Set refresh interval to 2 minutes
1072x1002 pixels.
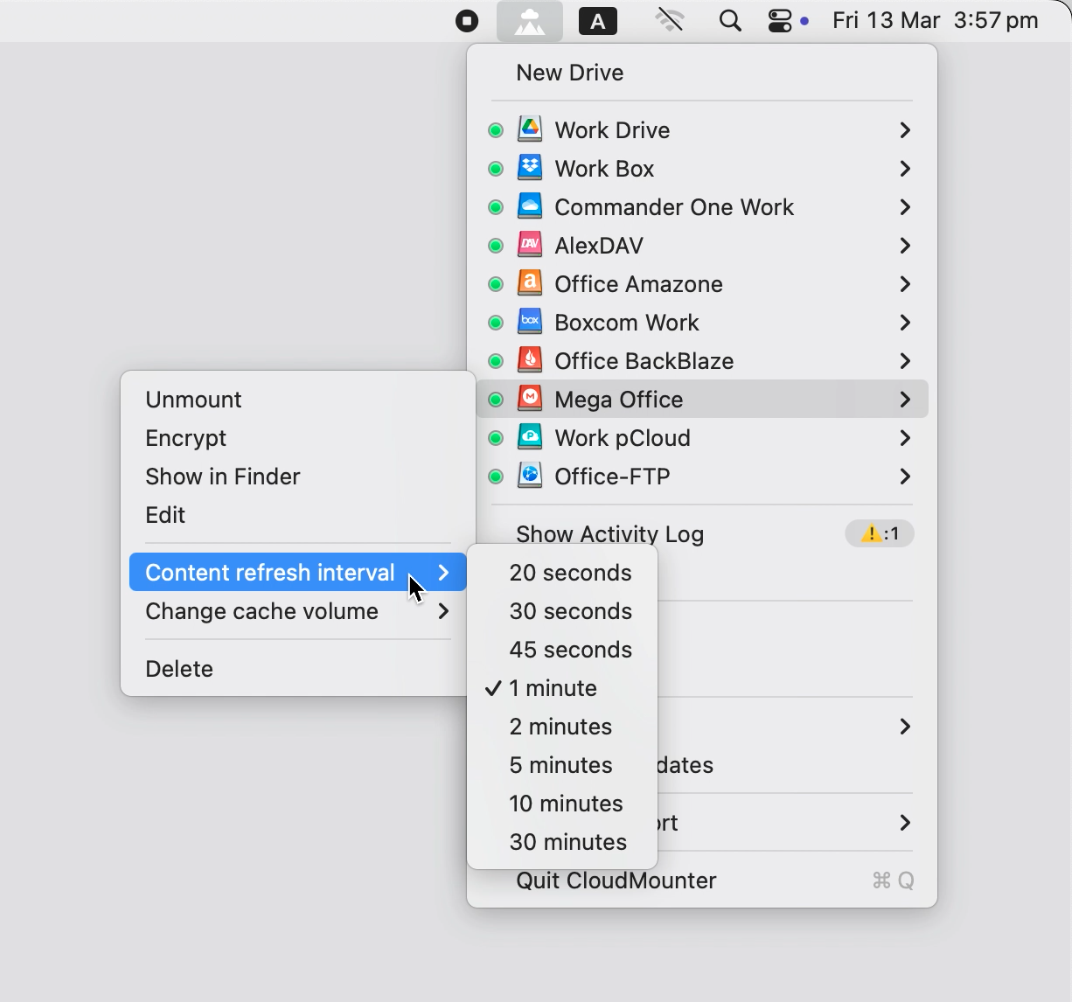tap(562, 727)
